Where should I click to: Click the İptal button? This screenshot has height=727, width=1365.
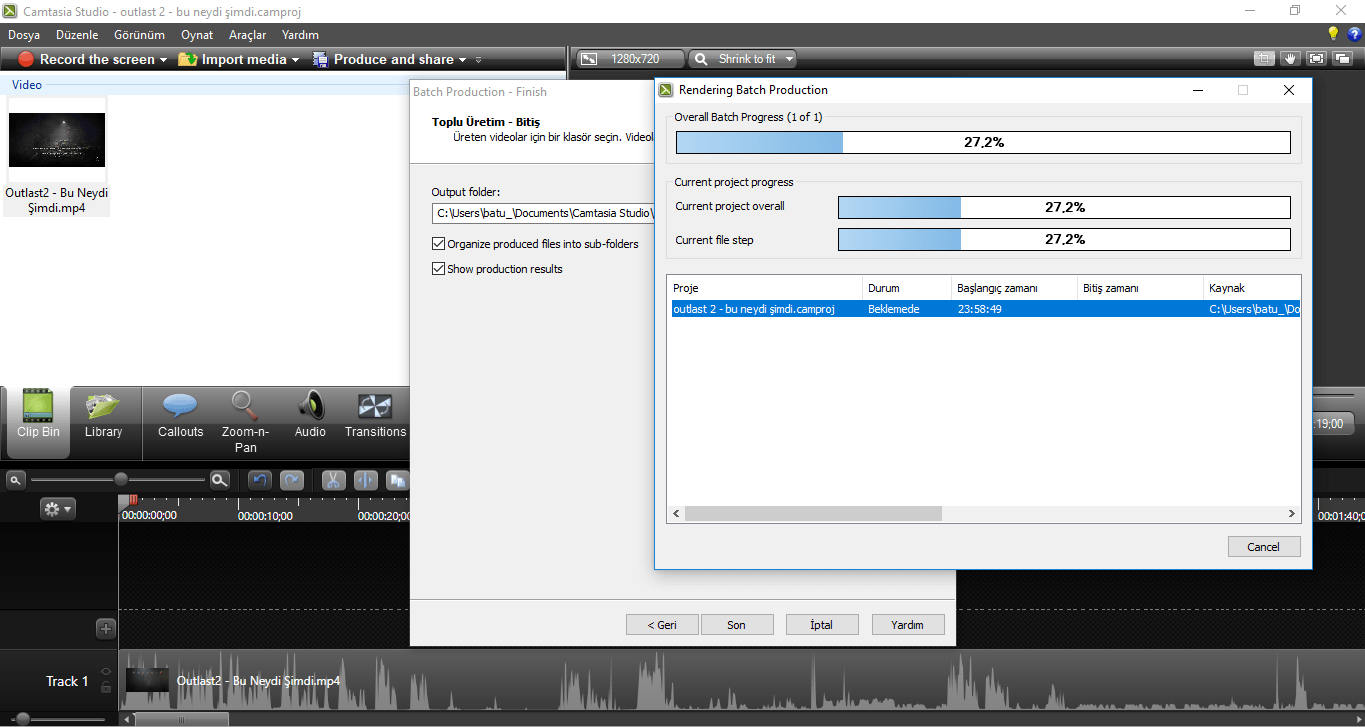[822, 624]
